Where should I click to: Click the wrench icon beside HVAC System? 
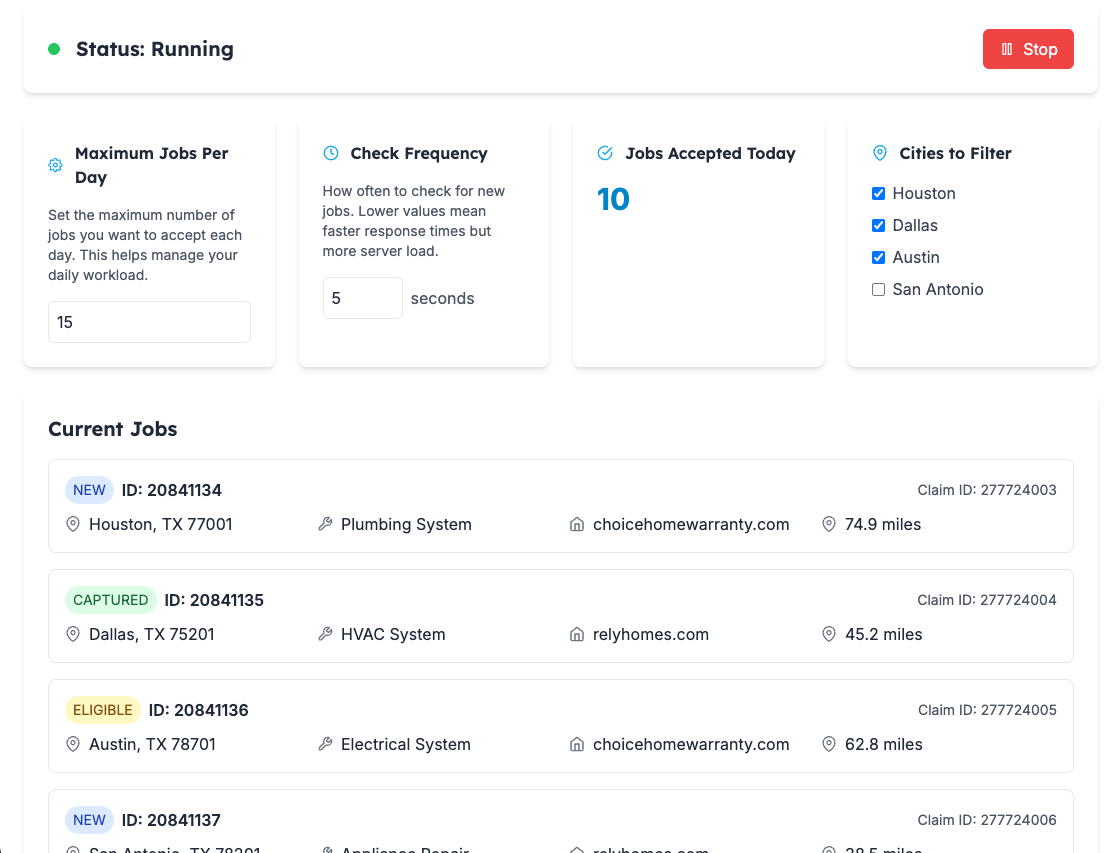pyautogui.click(x=325, y=634)
